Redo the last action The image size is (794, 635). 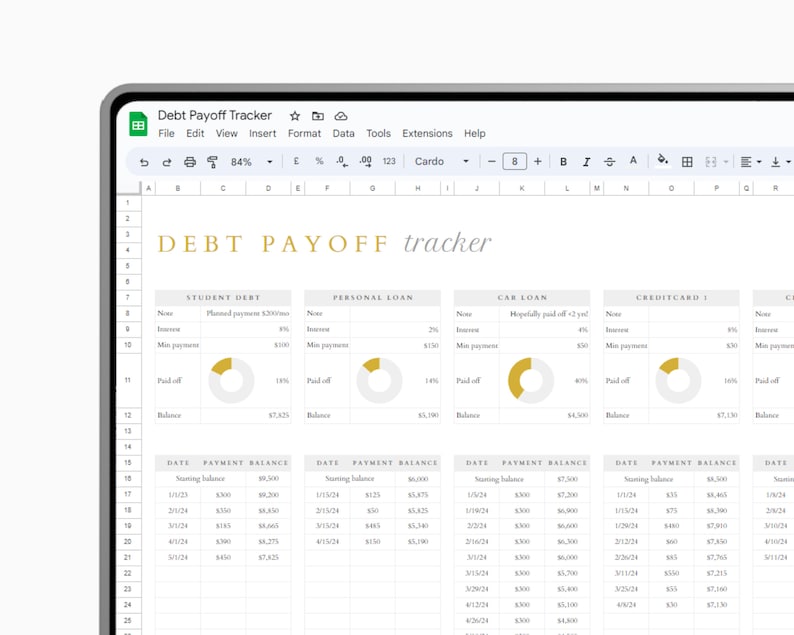[167, 162]
